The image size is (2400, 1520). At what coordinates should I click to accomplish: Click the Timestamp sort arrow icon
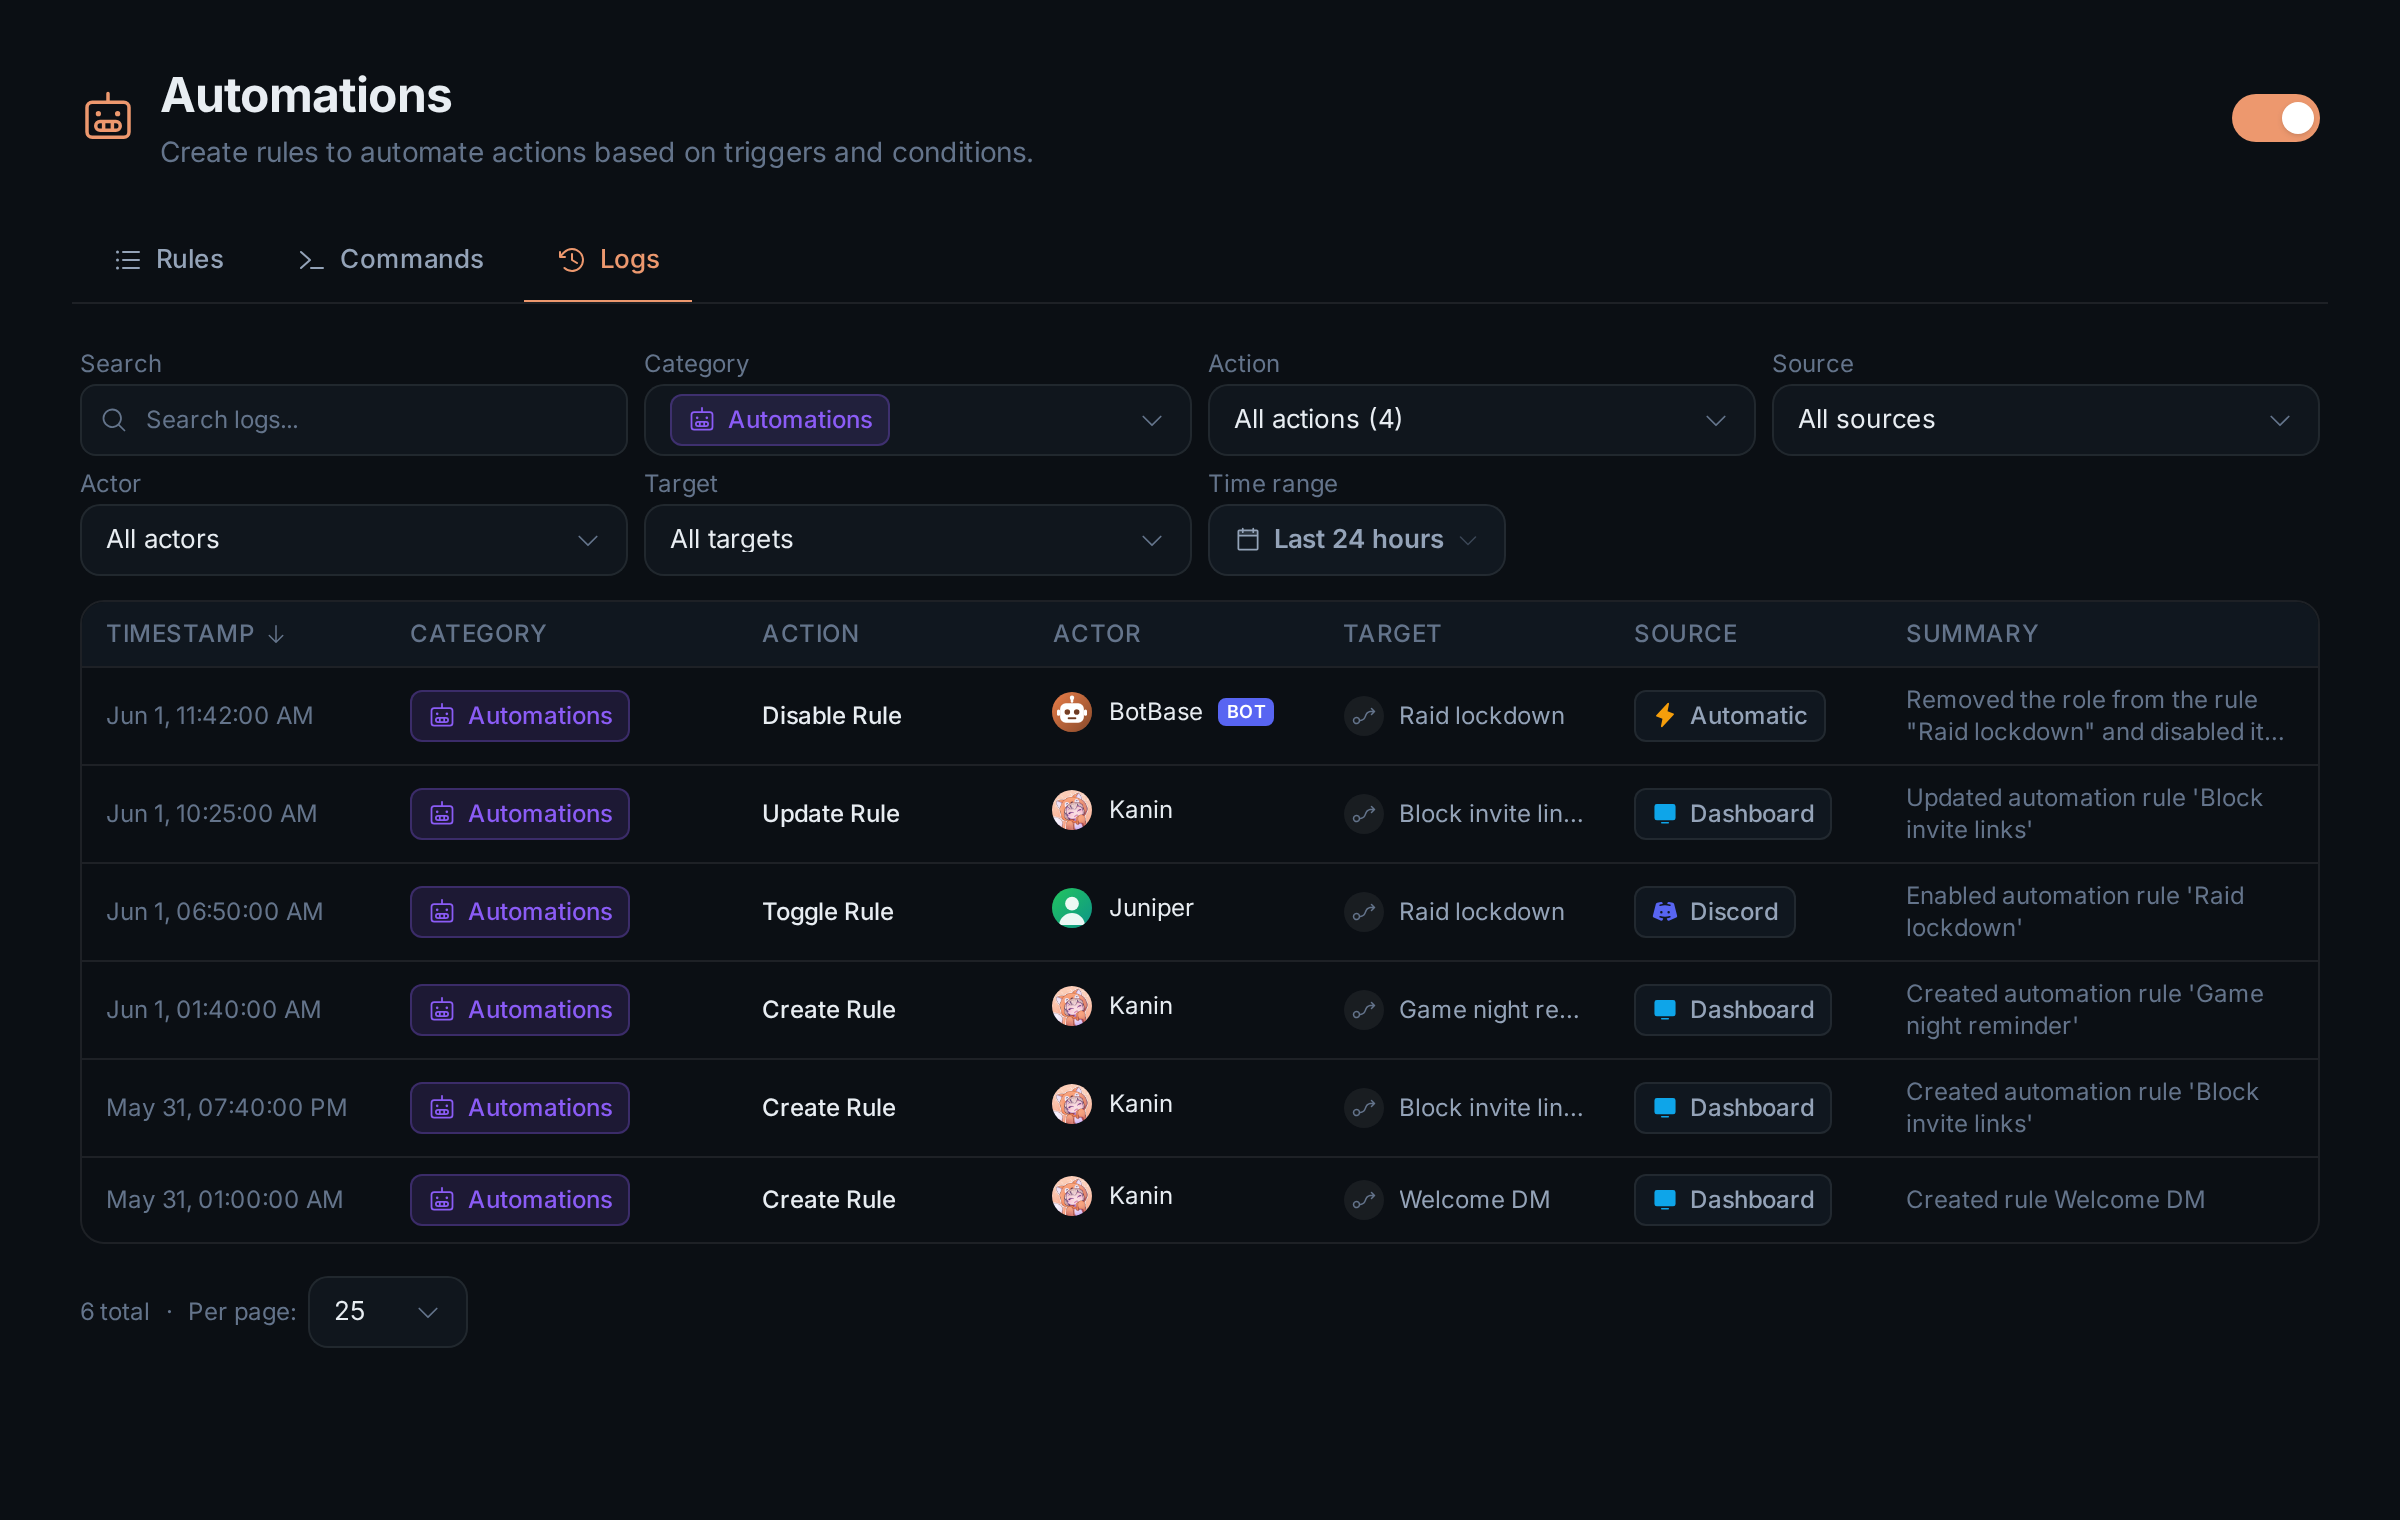tap(277, 634)
